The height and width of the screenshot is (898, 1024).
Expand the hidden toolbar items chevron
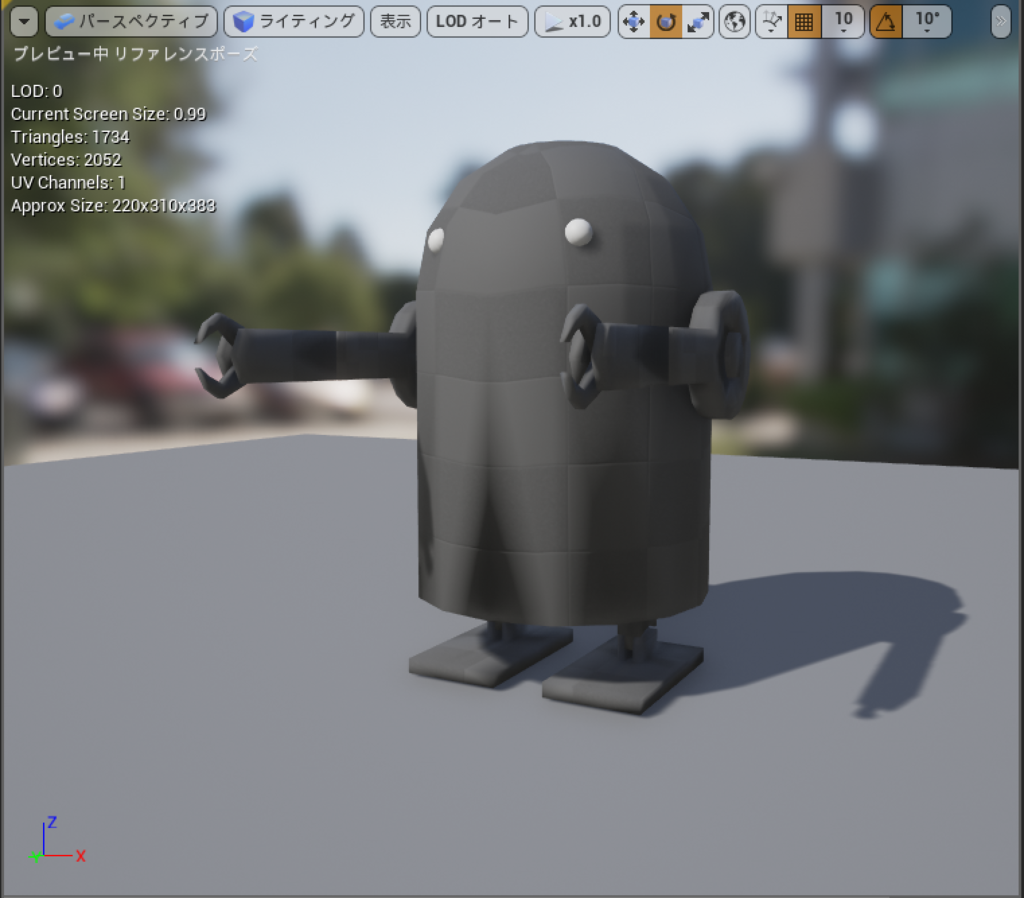coord(1000,22)
